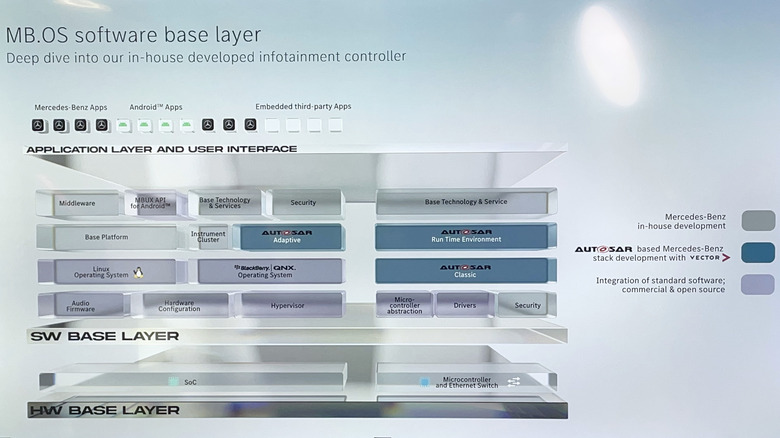Viewport: 780px width, 438px height.
Task: Click 'stack development with' legend text
Action: pyautogui.click(x=639, y=258)
